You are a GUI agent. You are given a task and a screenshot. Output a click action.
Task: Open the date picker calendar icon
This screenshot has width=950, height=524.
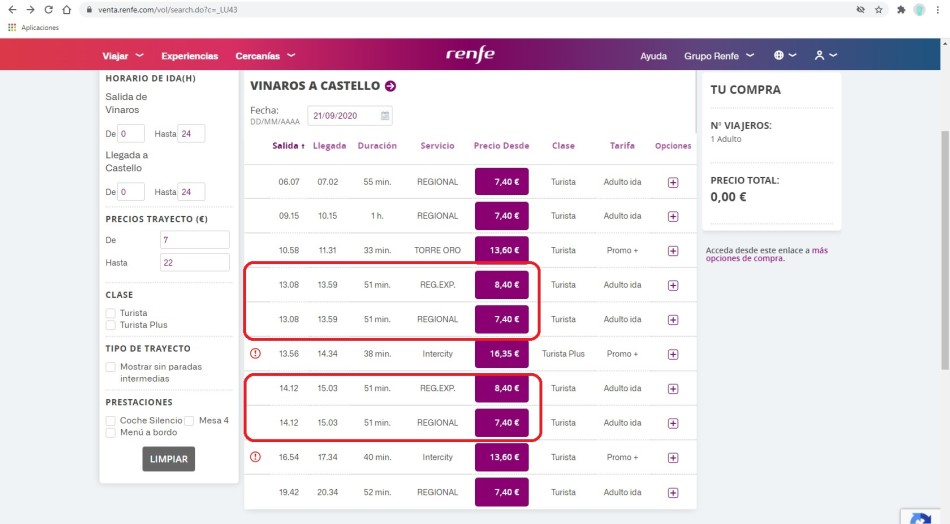click(385, 116)
